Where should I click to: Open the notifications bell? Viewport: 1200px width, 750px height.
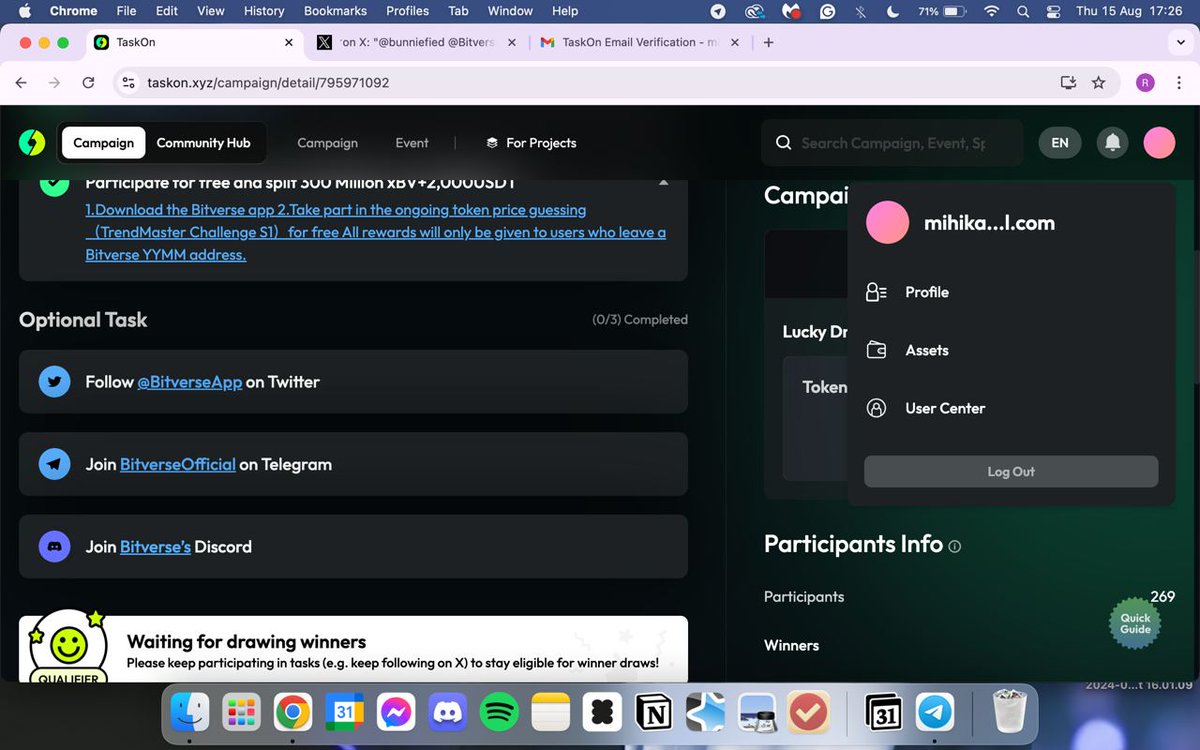(x=1112, y=143)
